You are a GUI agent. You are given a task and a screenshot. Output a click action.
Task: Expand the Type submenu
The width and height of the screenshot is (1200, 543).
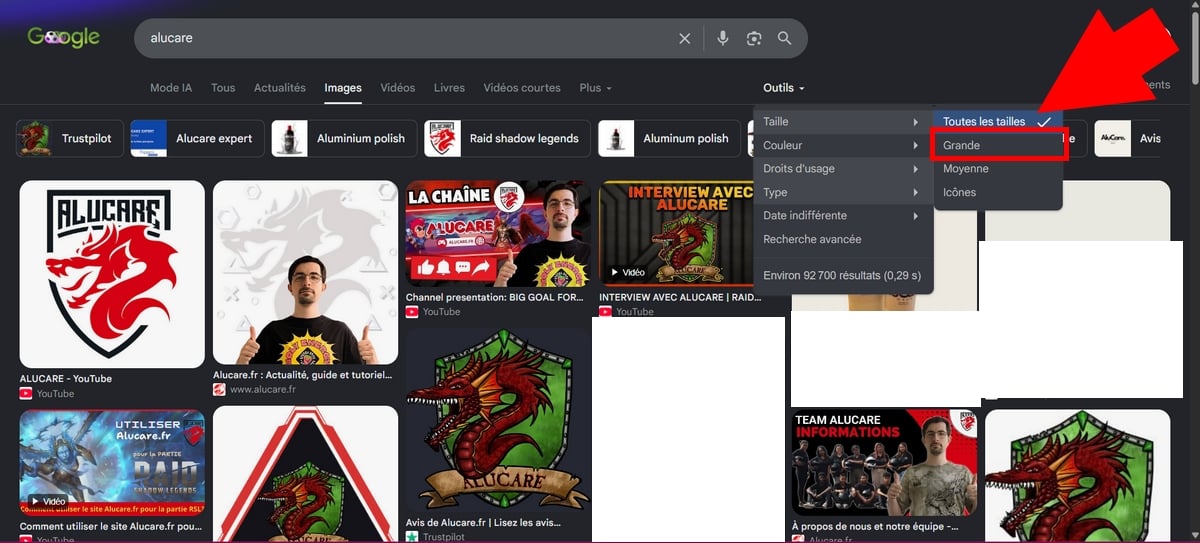(x=843, y=192)
